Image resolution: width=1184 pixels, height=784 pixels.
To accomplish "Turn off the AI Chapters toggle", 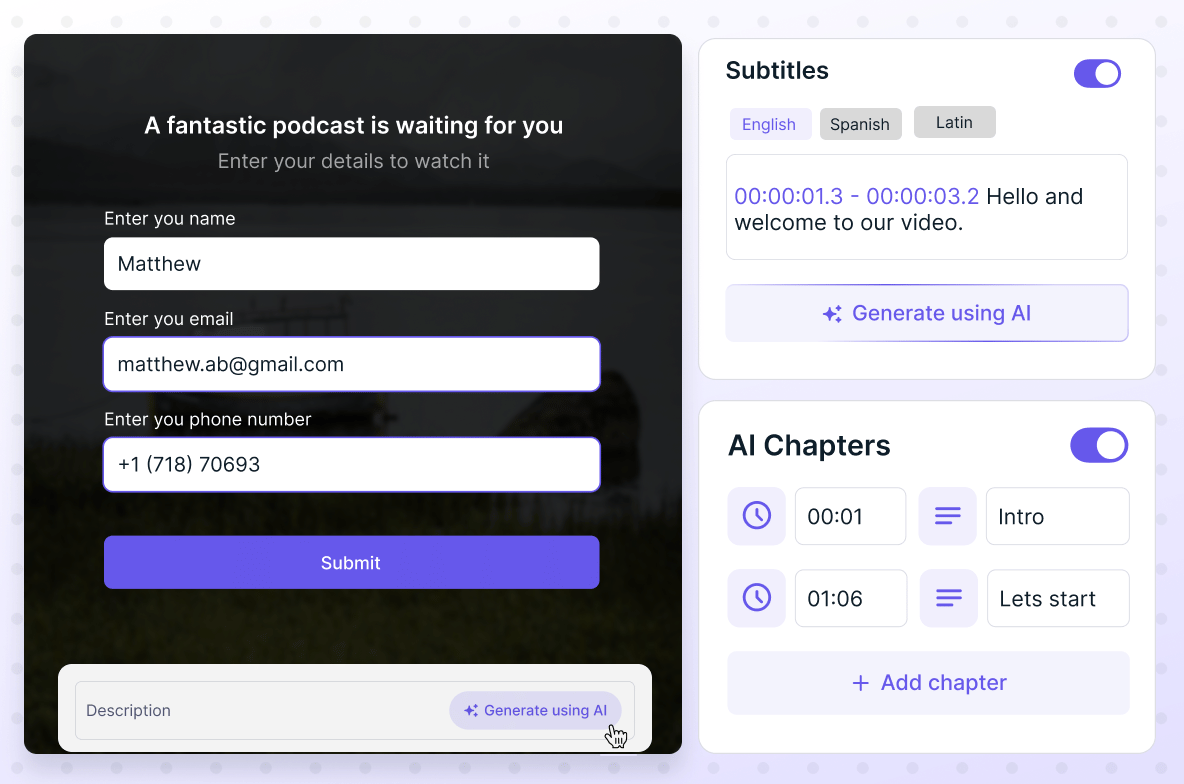I will 1099,445.
